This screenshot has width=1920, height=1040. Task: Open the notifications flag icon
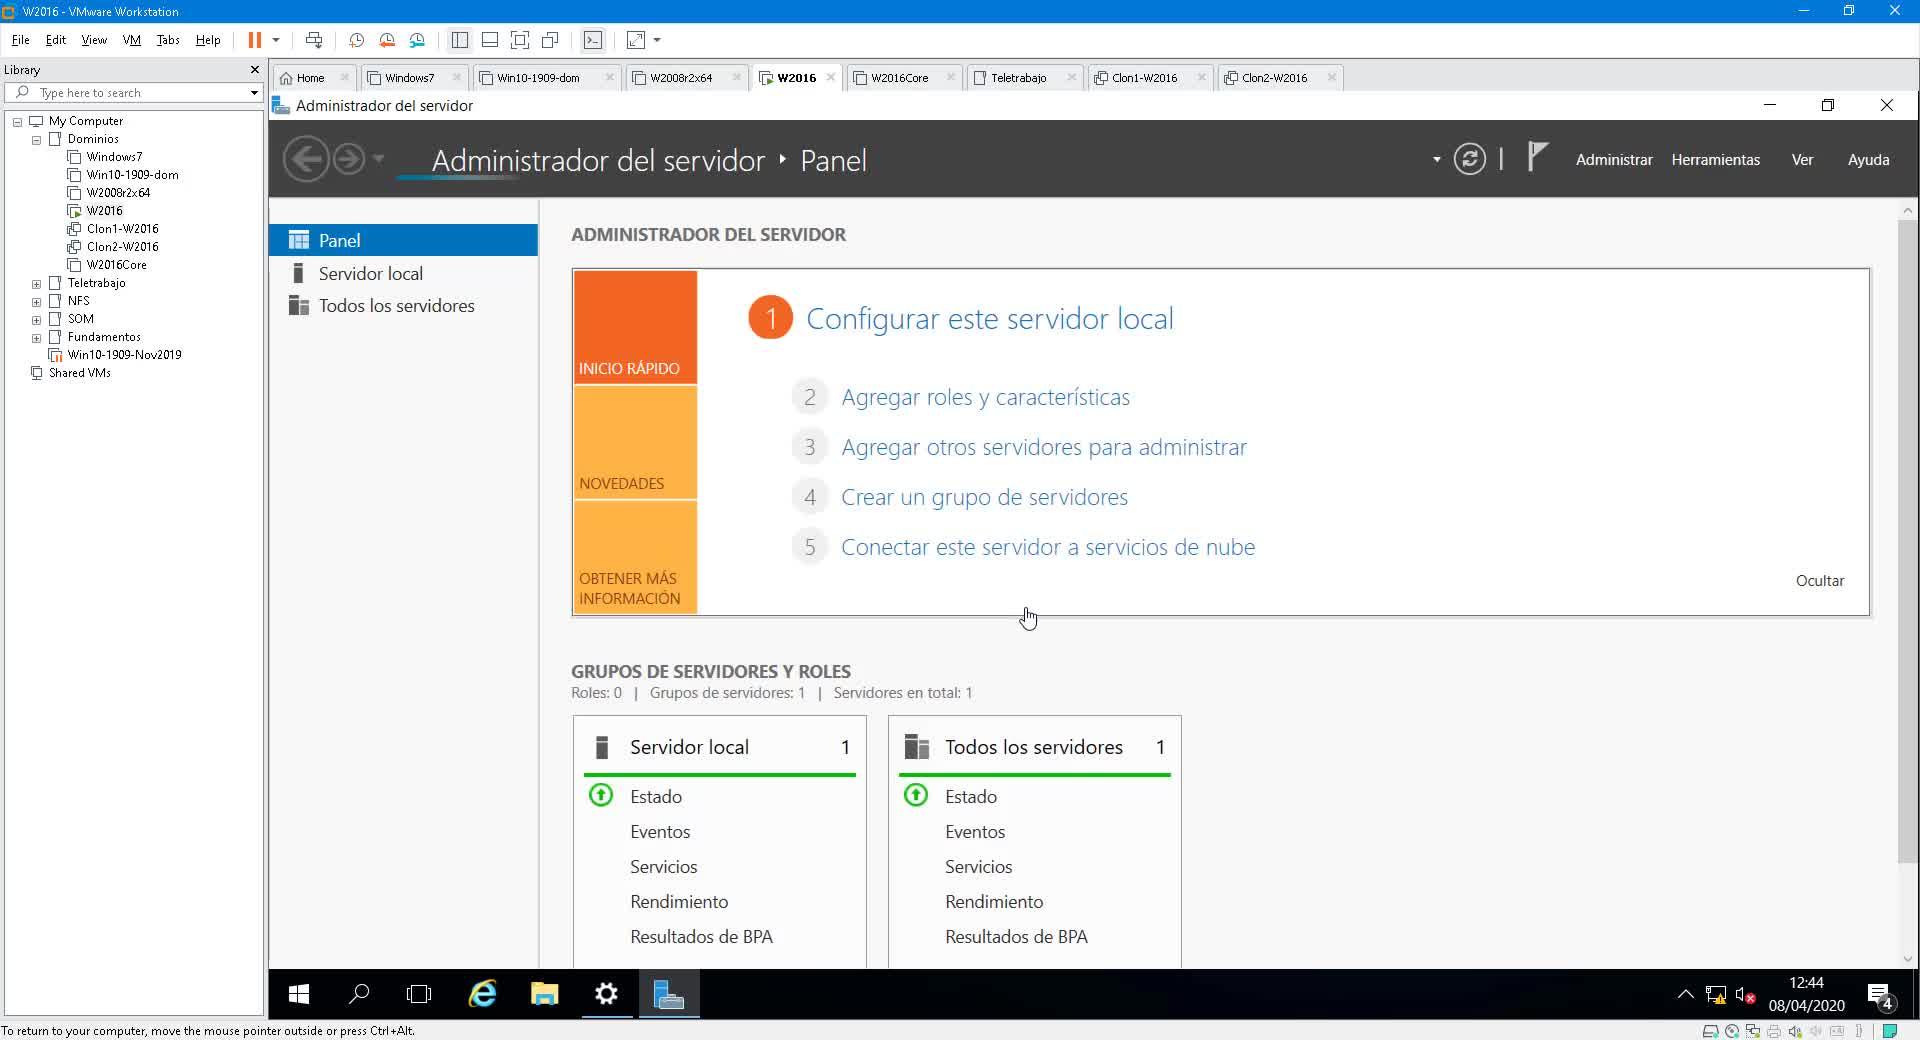point(1537,157)
